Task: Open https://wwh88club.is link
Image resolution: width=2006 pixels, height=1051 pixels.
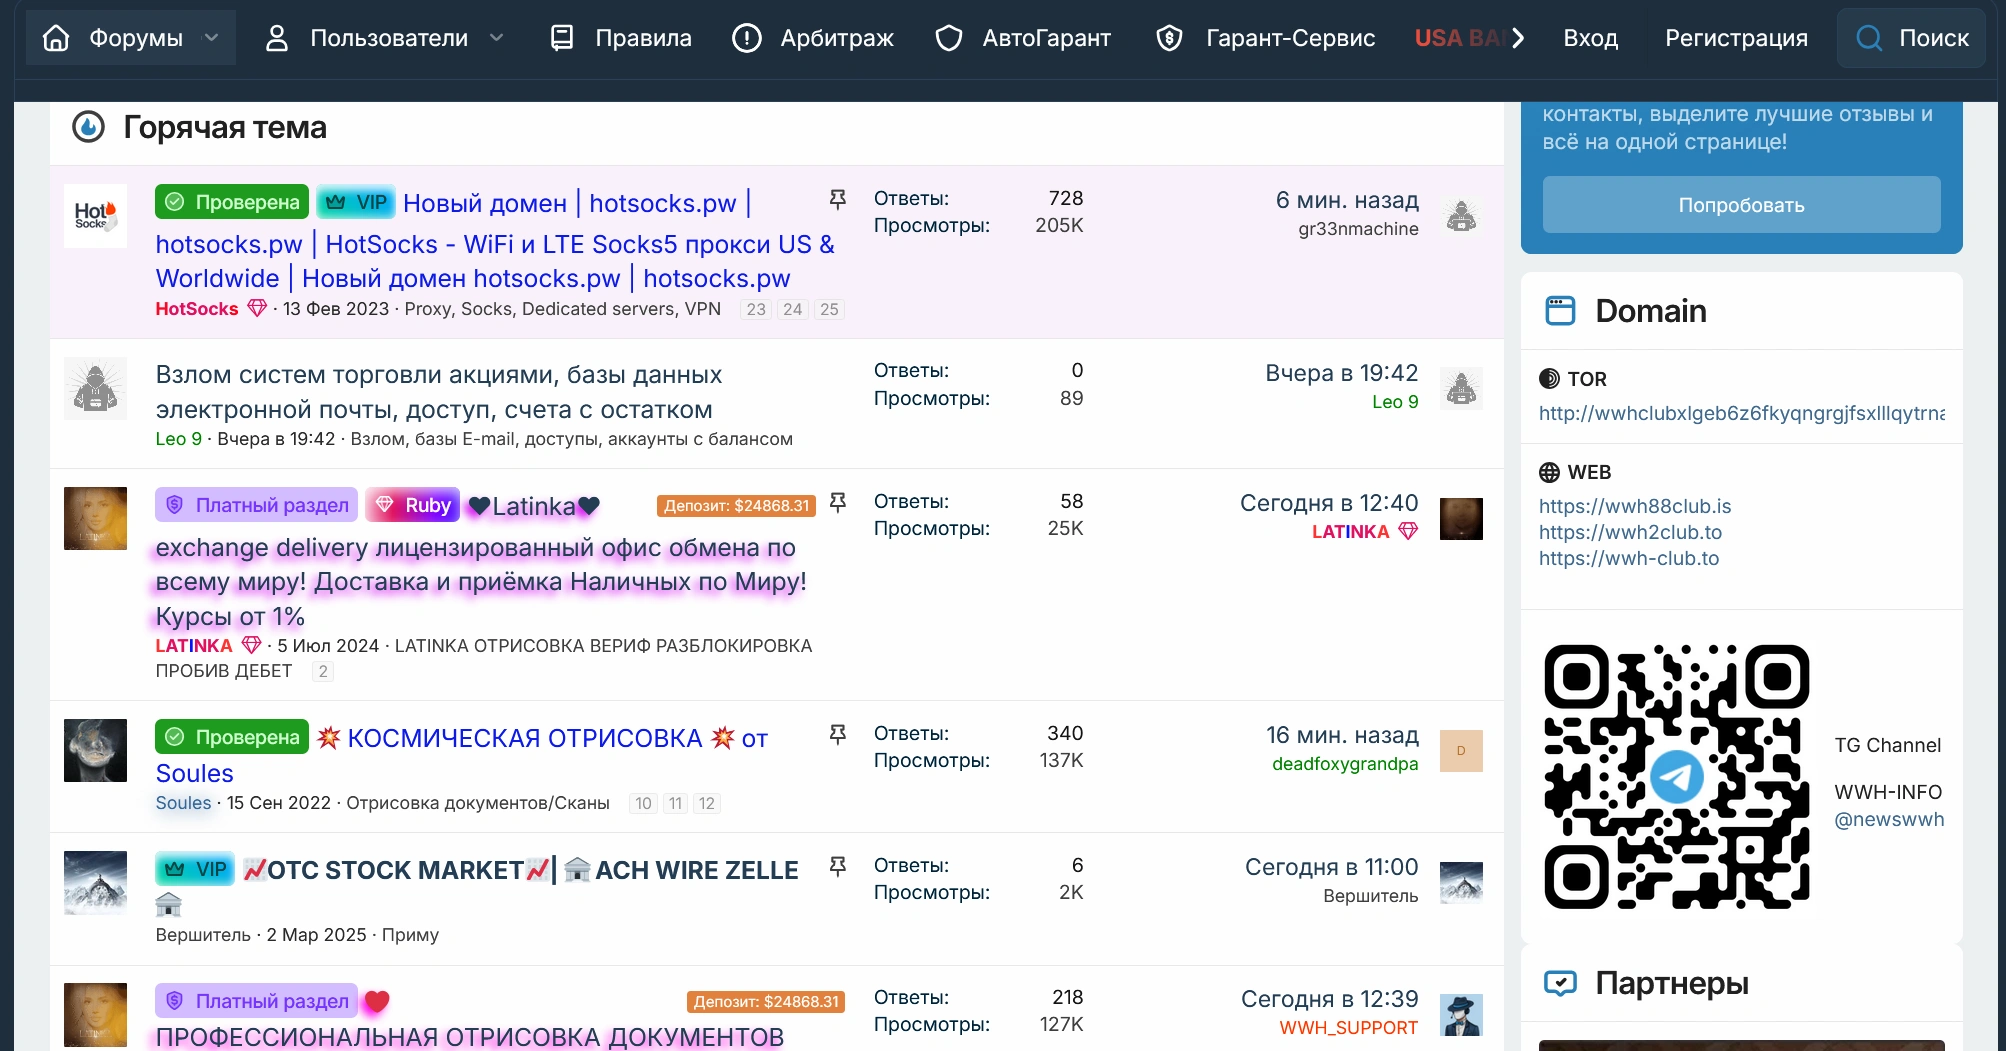Action: [x=1635, y=506]
